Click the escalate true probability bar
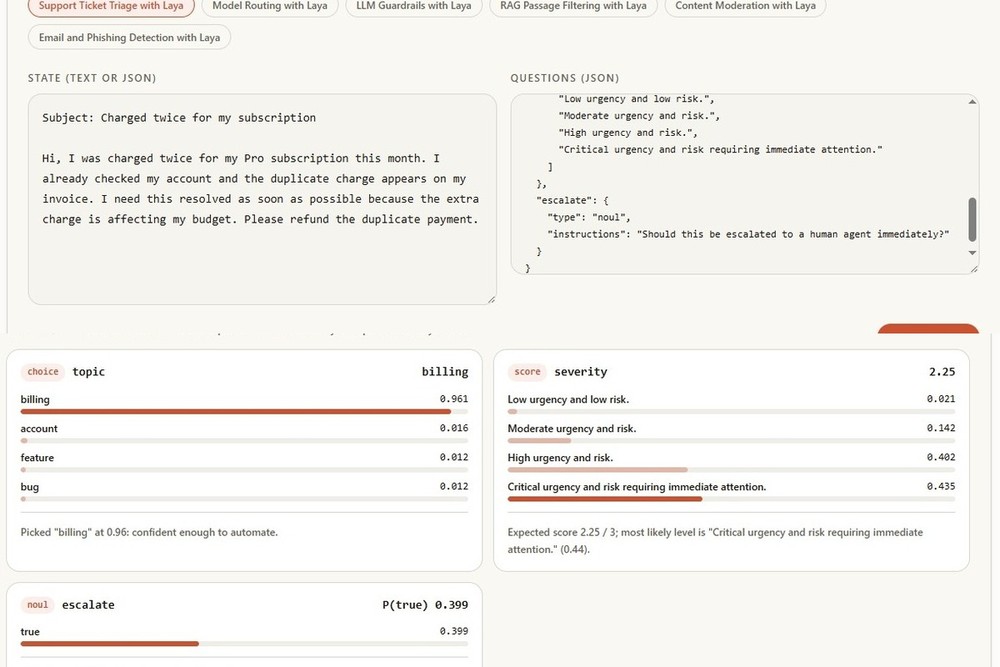This screenshot has height=667, width=1000. [244, 643]
